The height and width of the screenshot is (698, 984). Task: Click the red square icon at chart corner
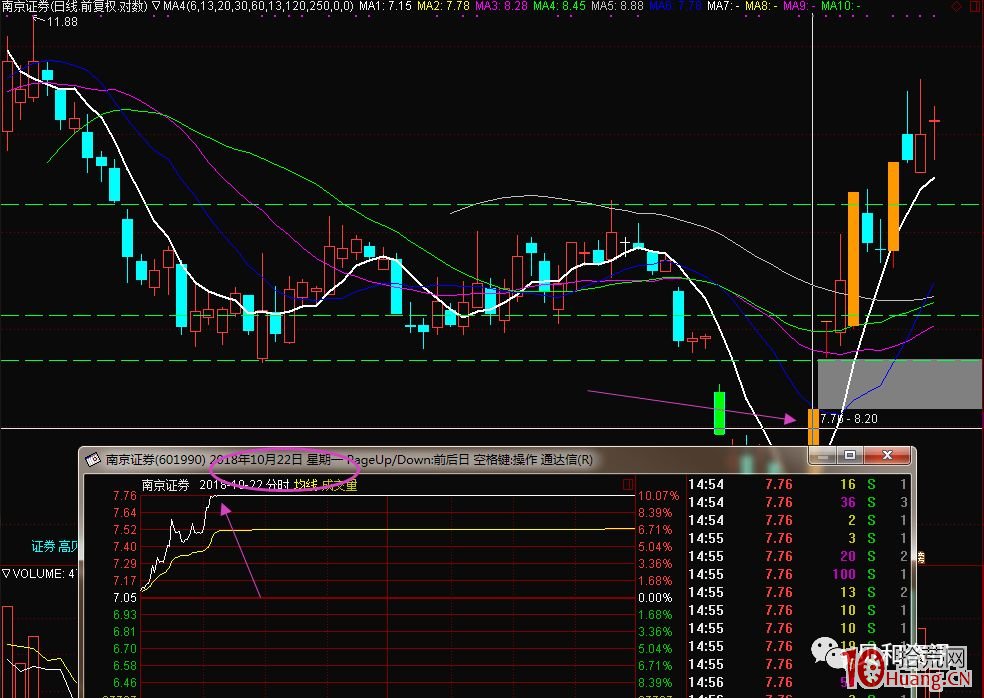point(975,6)
